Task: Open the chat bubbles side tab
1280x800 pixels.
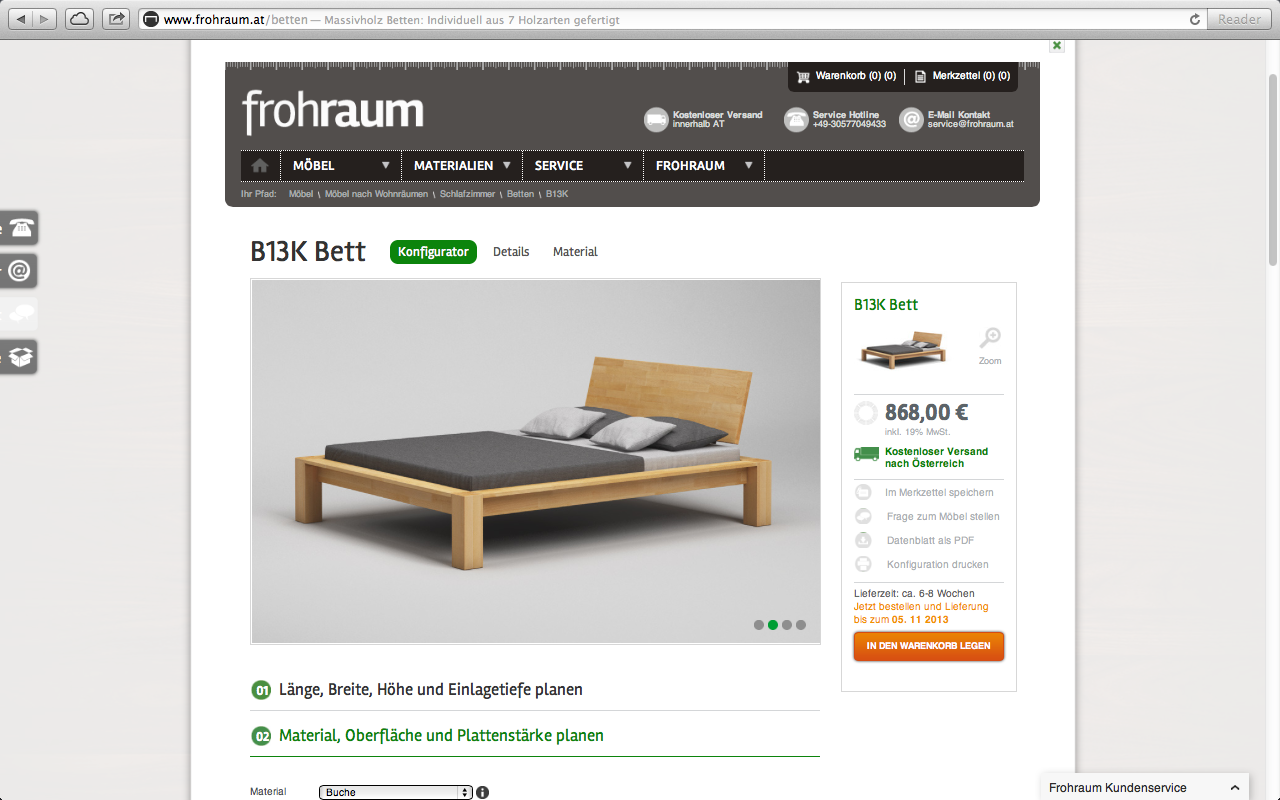Action: coord(19,314)
